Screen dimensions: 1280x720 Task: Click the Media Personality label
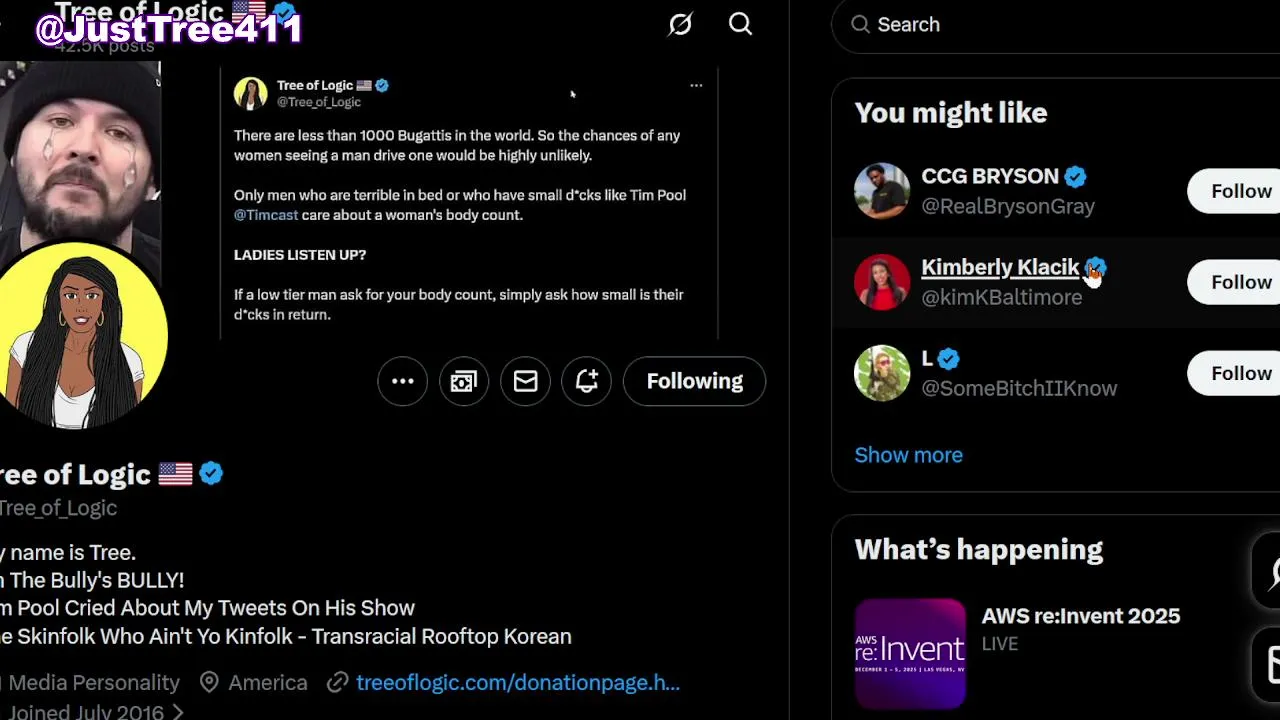tap(94, 683)
